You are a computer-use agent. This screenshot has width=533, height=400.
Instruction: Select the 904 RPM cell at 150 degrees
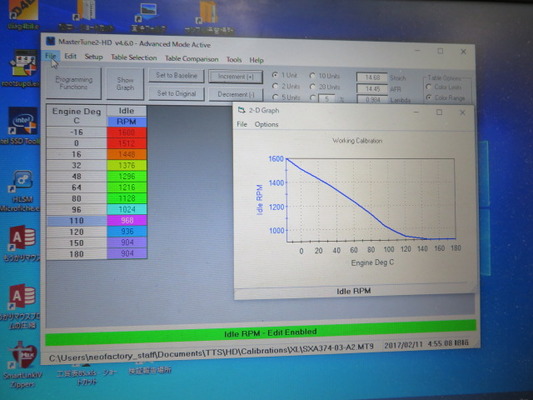tap(126, 243)
